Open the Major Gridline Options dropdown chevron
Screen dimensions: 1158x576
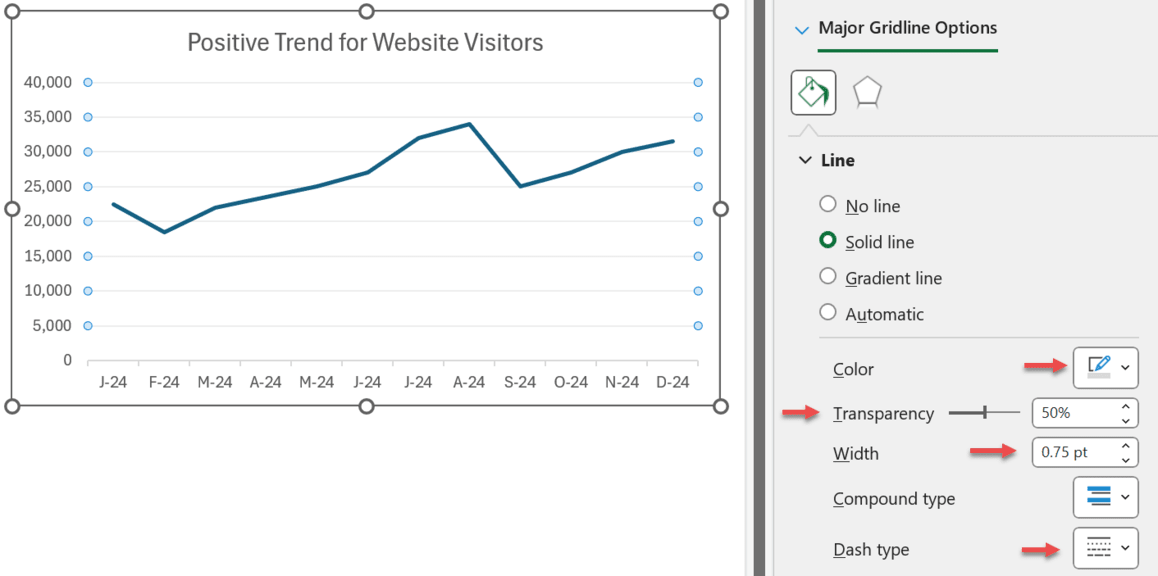pos(801,30)
